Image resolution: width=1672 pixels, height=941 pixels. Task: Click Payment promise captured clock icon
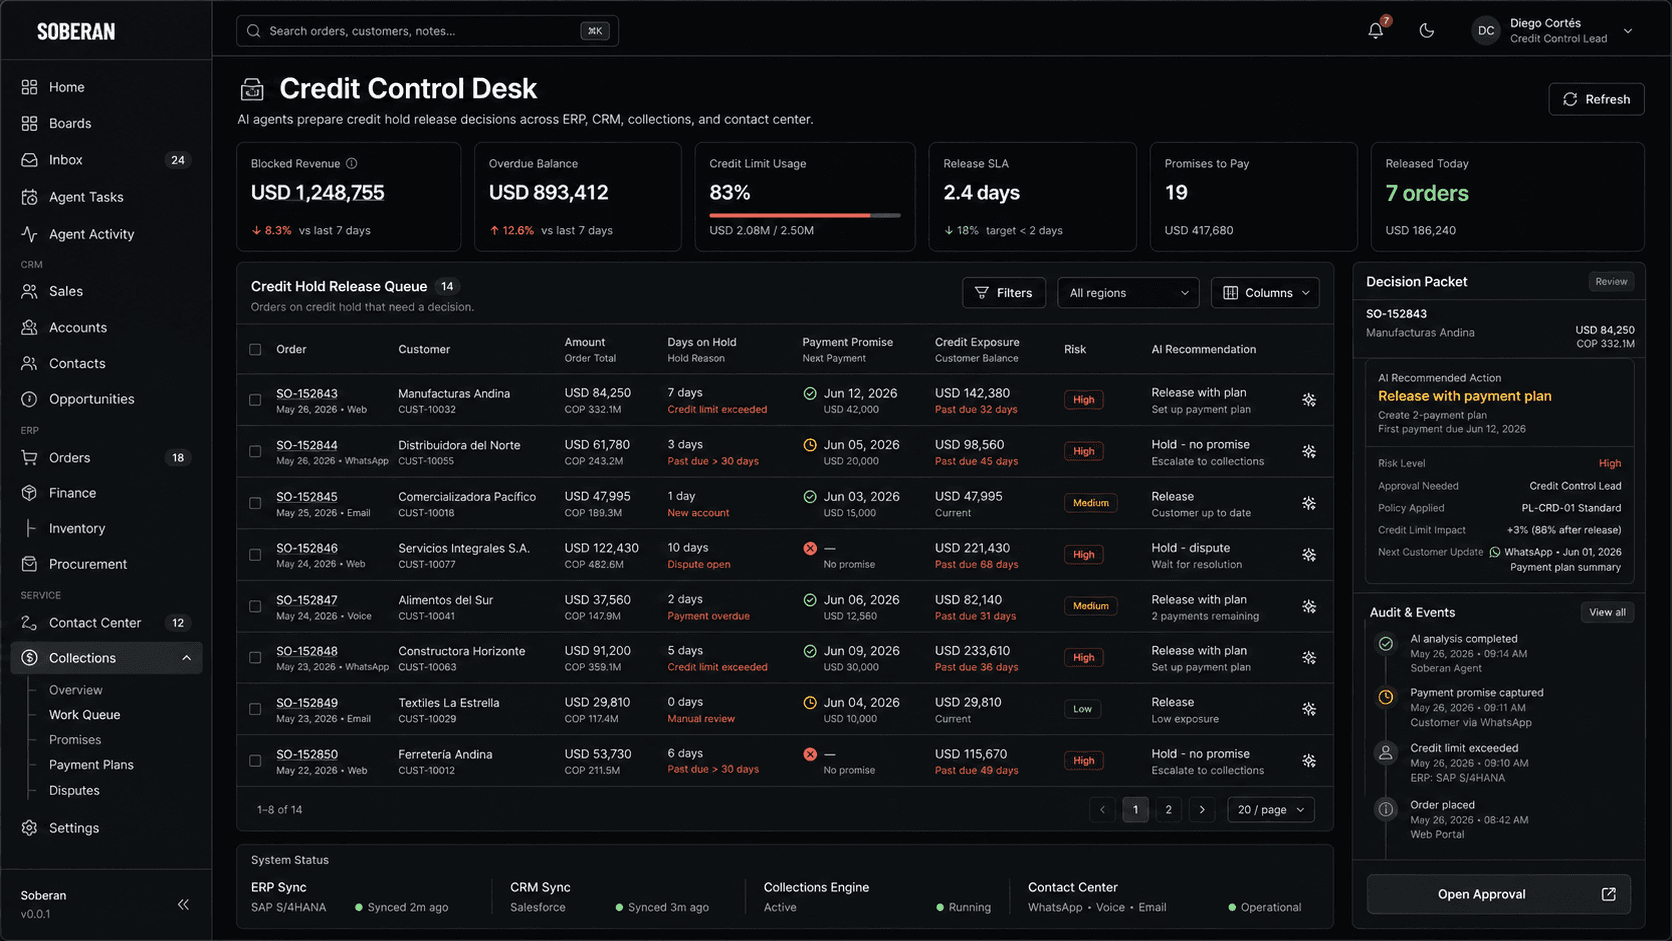coord(1386,697)
